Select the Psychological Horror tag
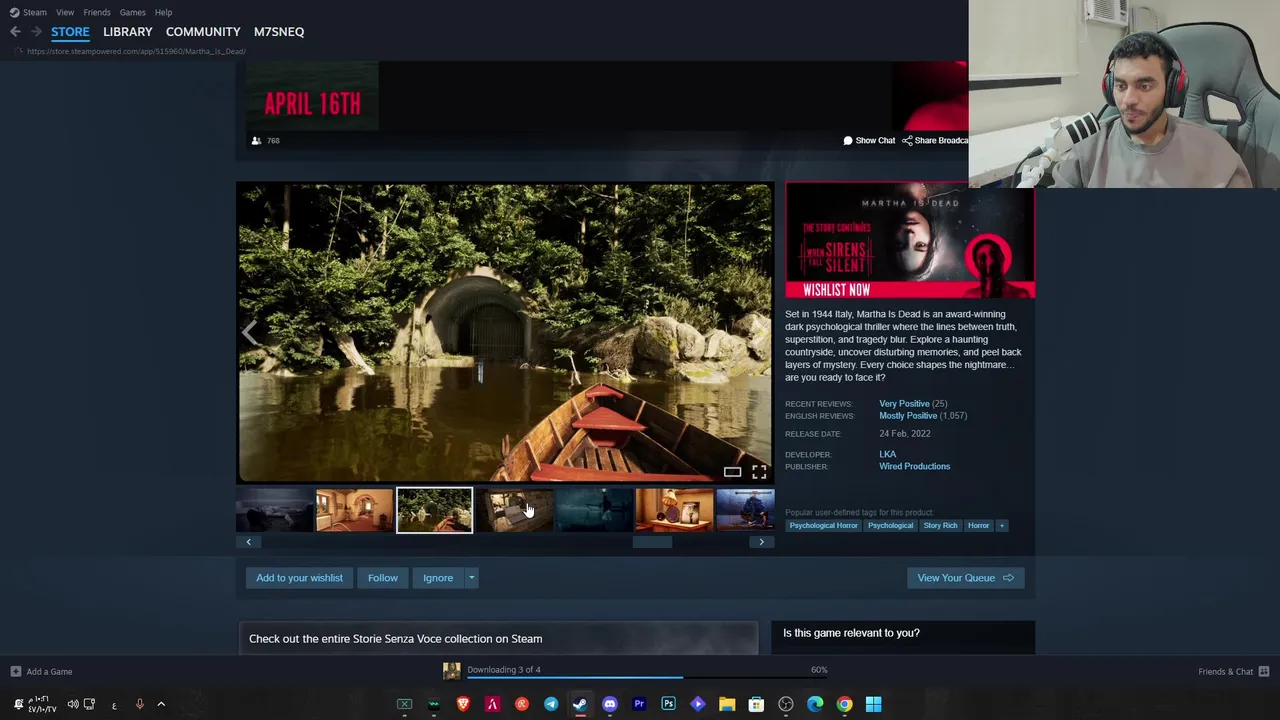1280x720 pixels. tap(823, 526)
